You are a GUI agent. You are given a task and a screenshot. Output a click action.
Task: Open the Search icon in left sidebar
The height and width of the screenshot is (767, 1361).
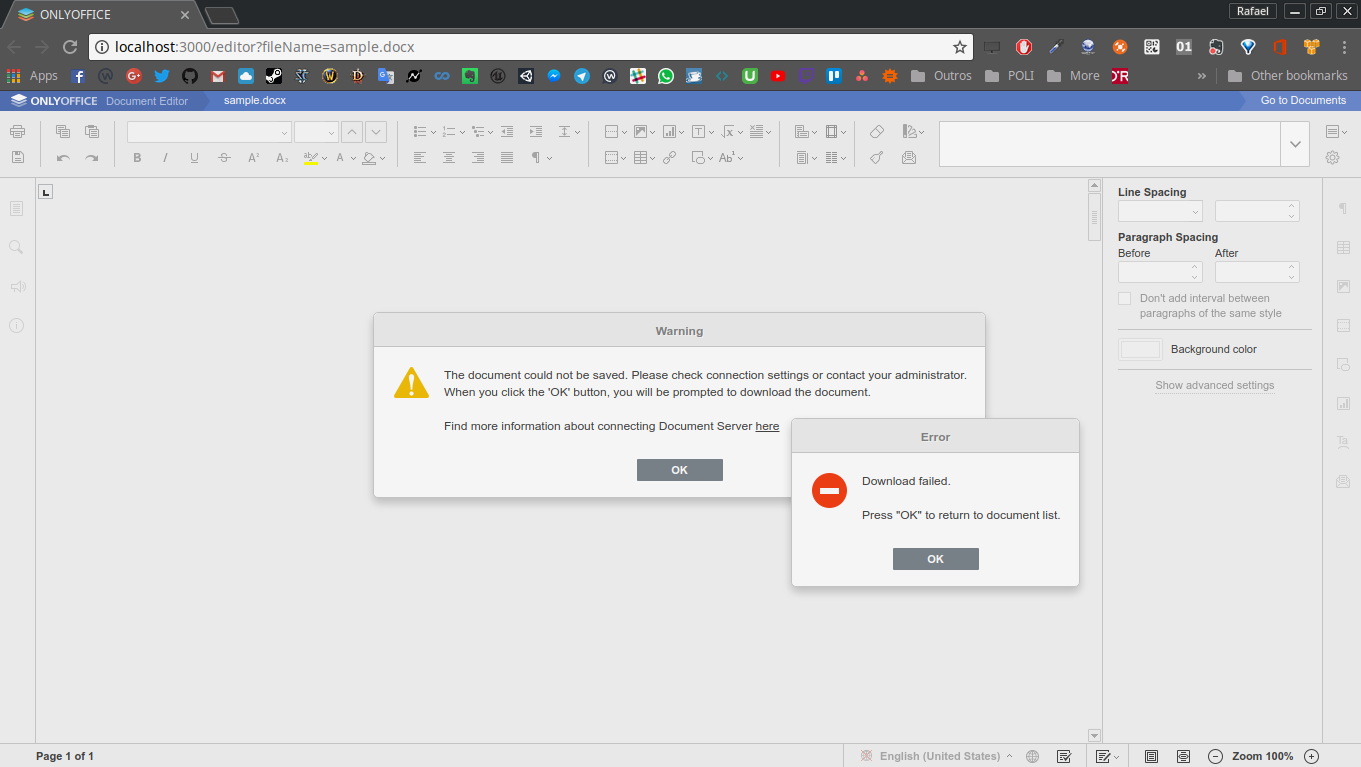pyautogui.click(x=16, y=247)
